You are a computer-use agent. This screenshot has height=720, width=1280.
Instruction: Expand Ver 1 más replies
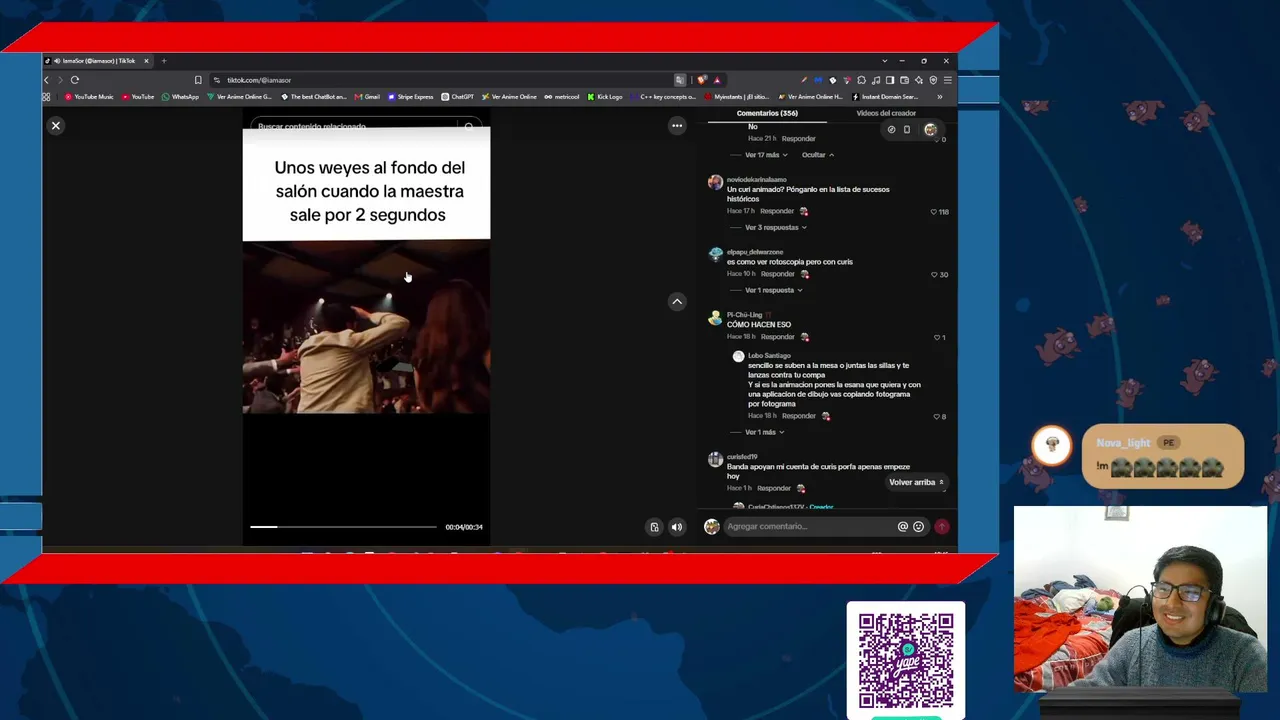(765, 432)
